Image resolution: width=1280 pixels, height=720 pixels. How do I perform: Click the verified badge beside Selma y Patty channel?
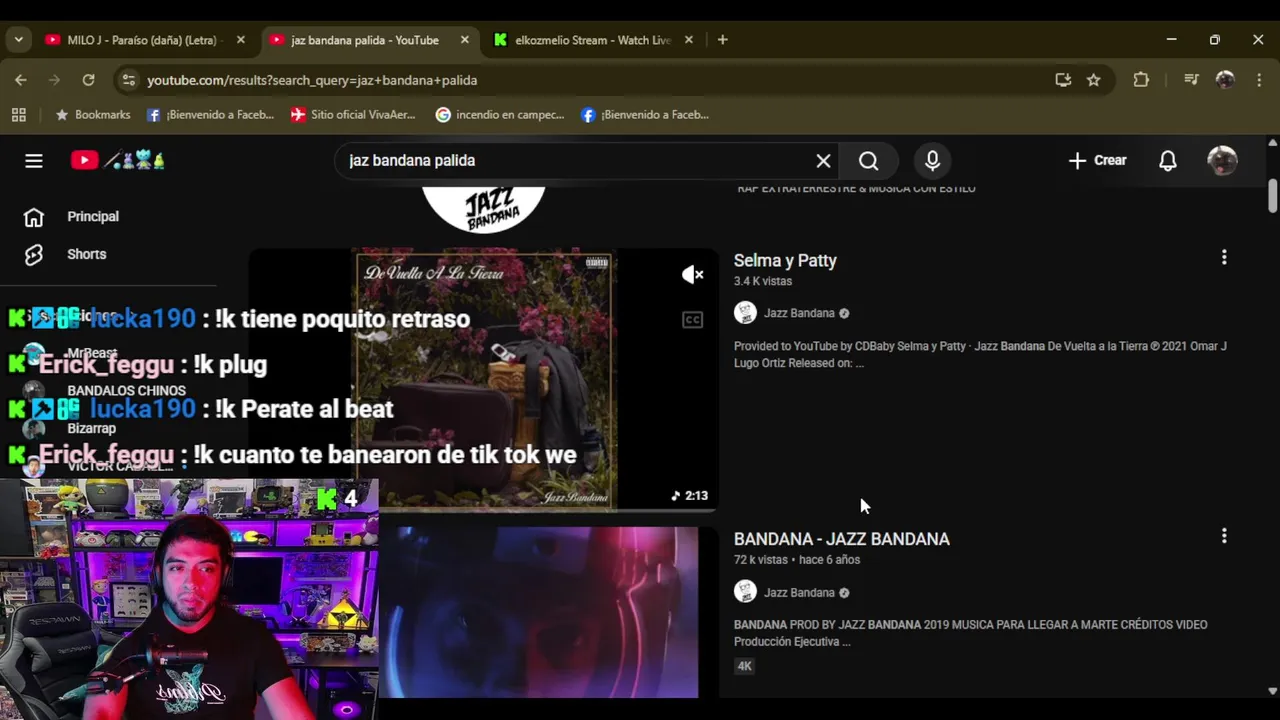844,313
